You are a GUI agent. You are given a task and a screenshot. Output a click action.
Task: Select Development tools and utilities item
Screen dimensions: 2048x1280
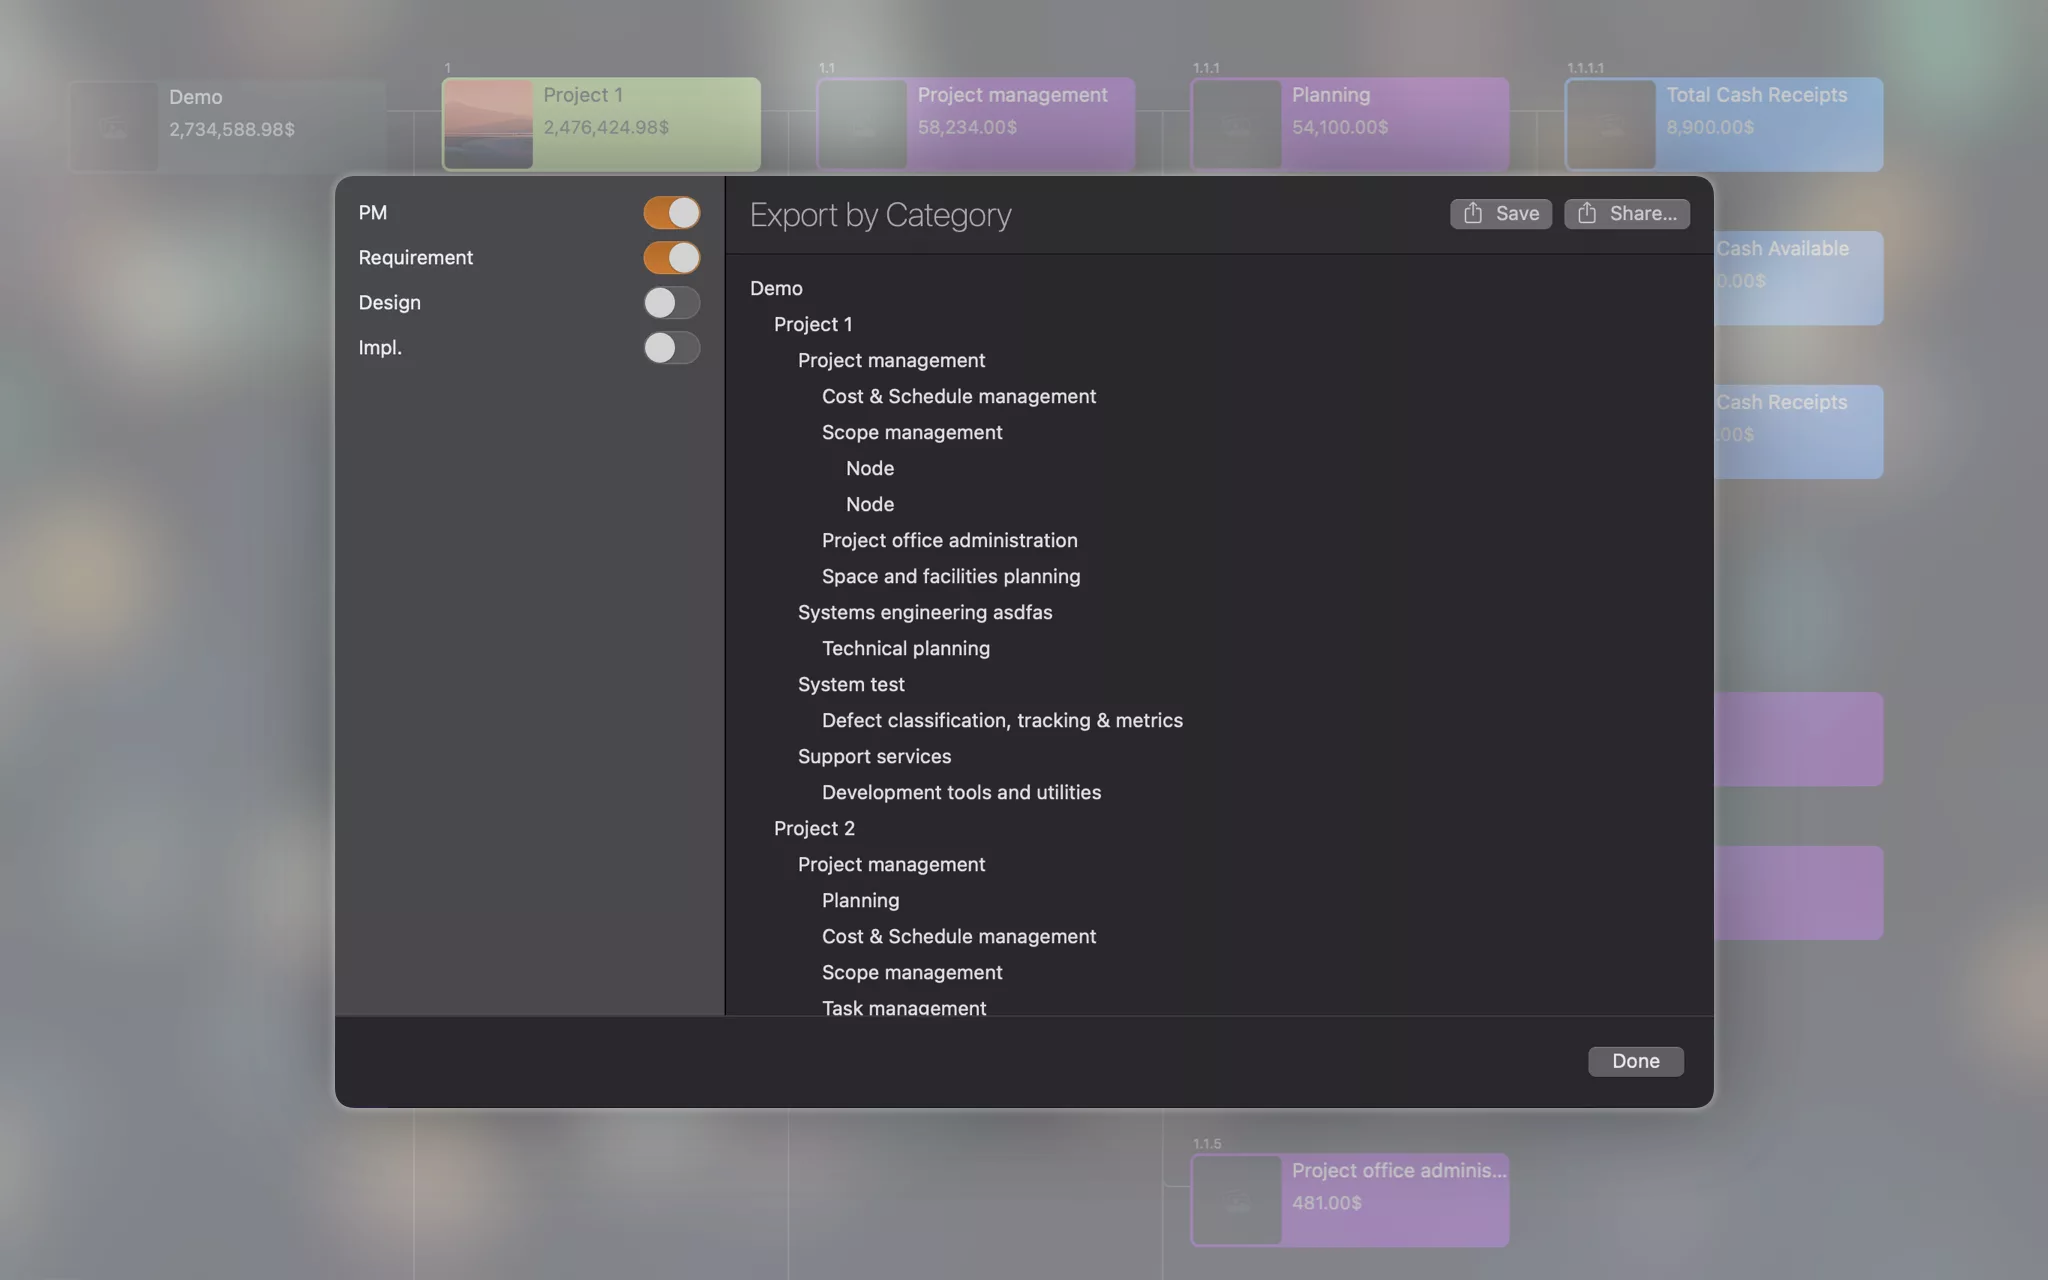961,792
